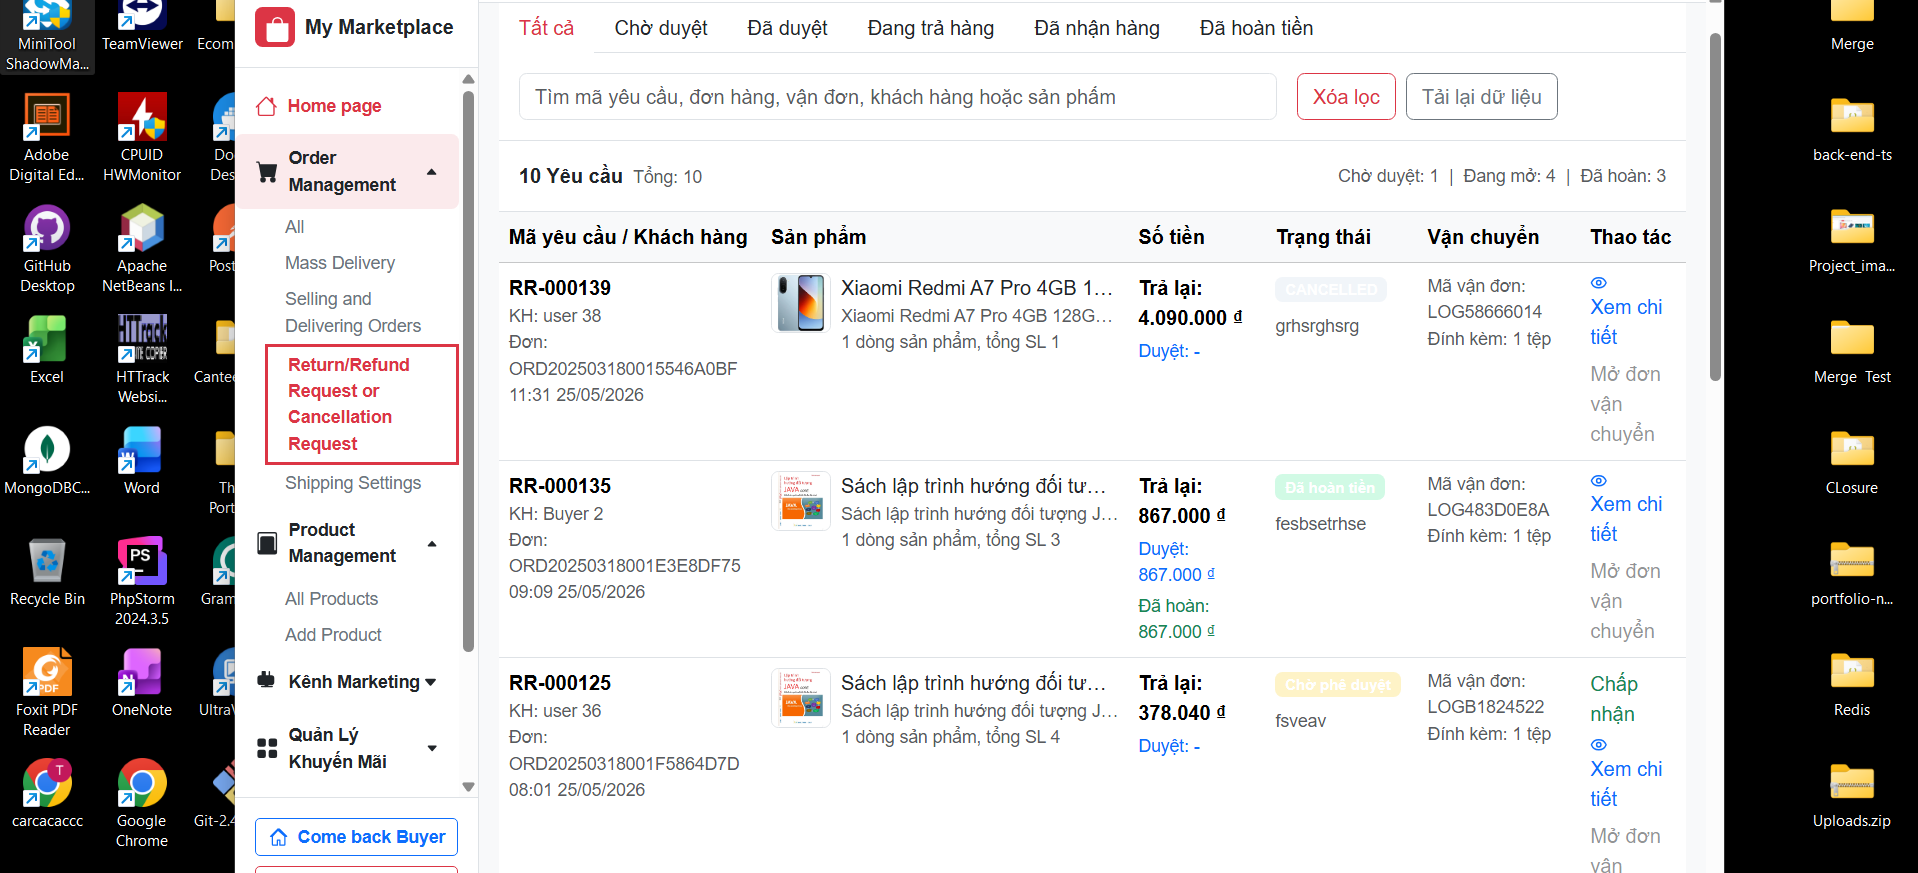The width and height of the screenshot is (1918, 873).
Task: Open the book thumbnail in row RR-000135
Action: point(801,501)
